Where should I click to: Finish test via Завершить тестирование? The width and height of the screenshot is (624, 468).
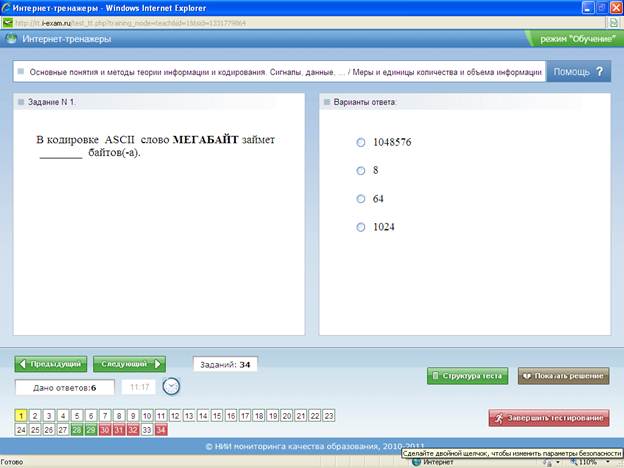coord(549,418)
